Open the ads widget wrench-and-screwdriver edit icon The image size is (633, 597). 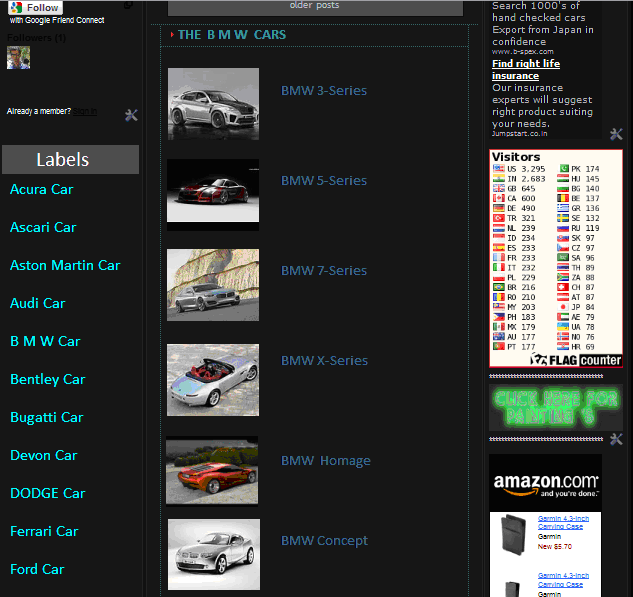click(616, 134)
